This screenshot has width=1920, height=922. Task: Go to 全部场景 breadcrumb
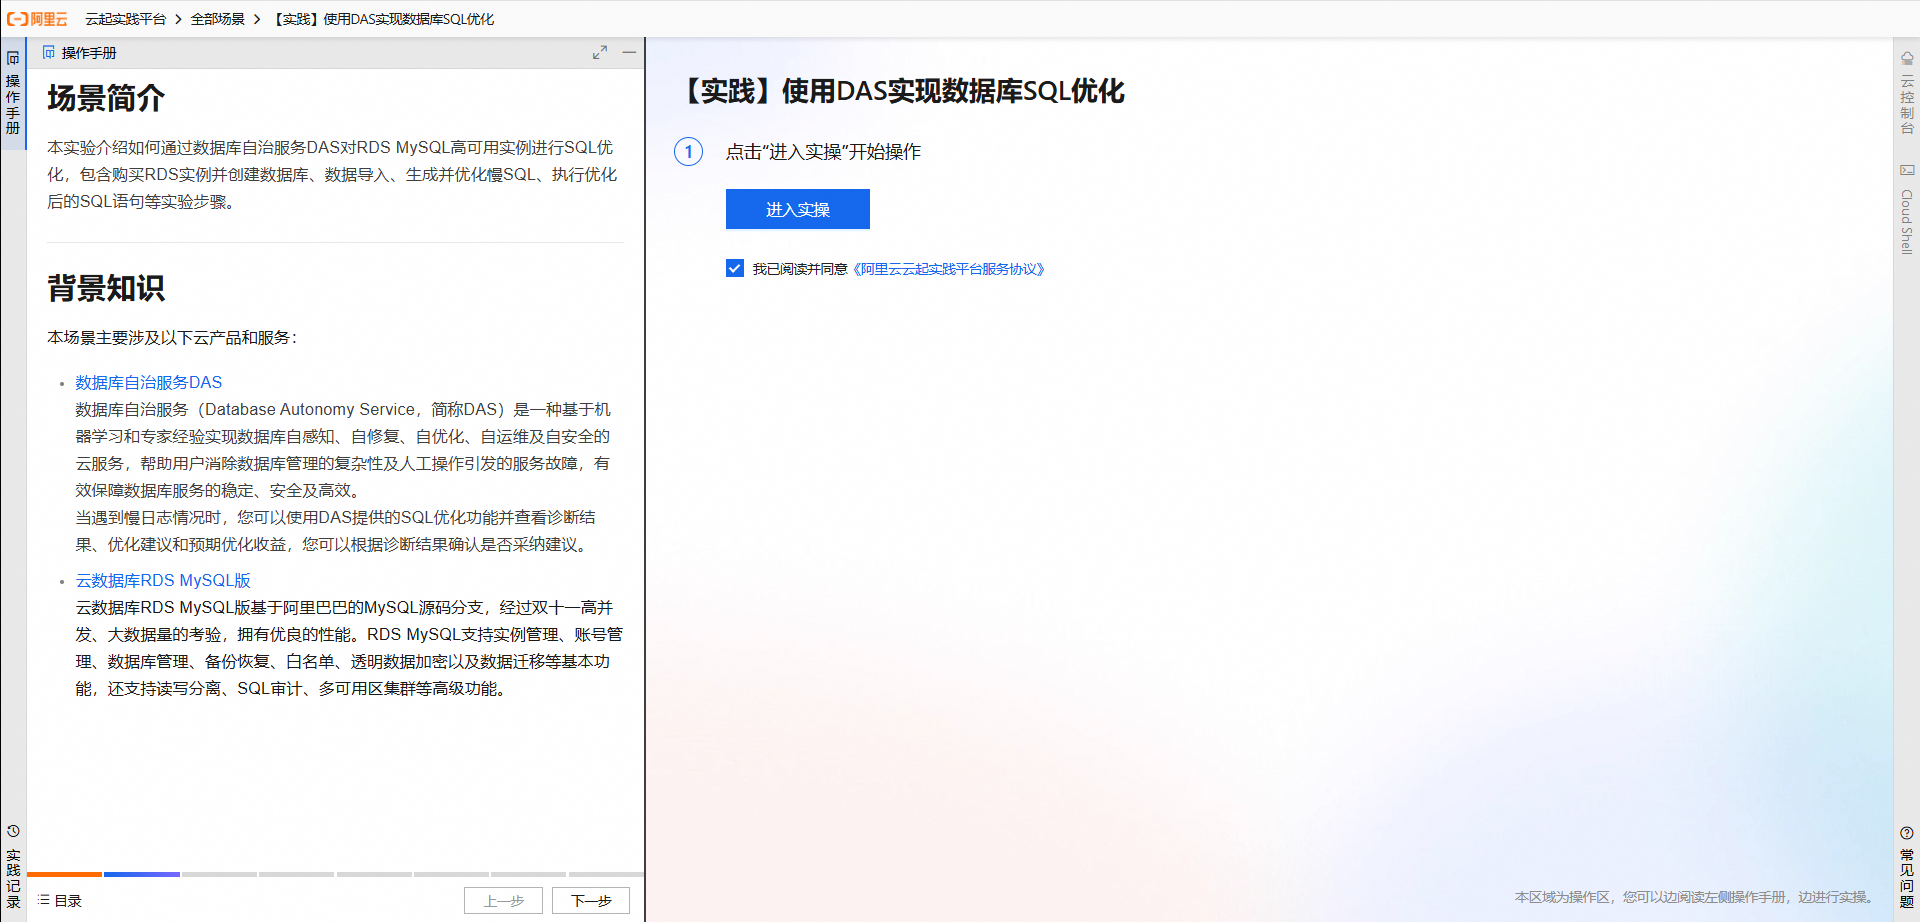click(x=217, y=19)
